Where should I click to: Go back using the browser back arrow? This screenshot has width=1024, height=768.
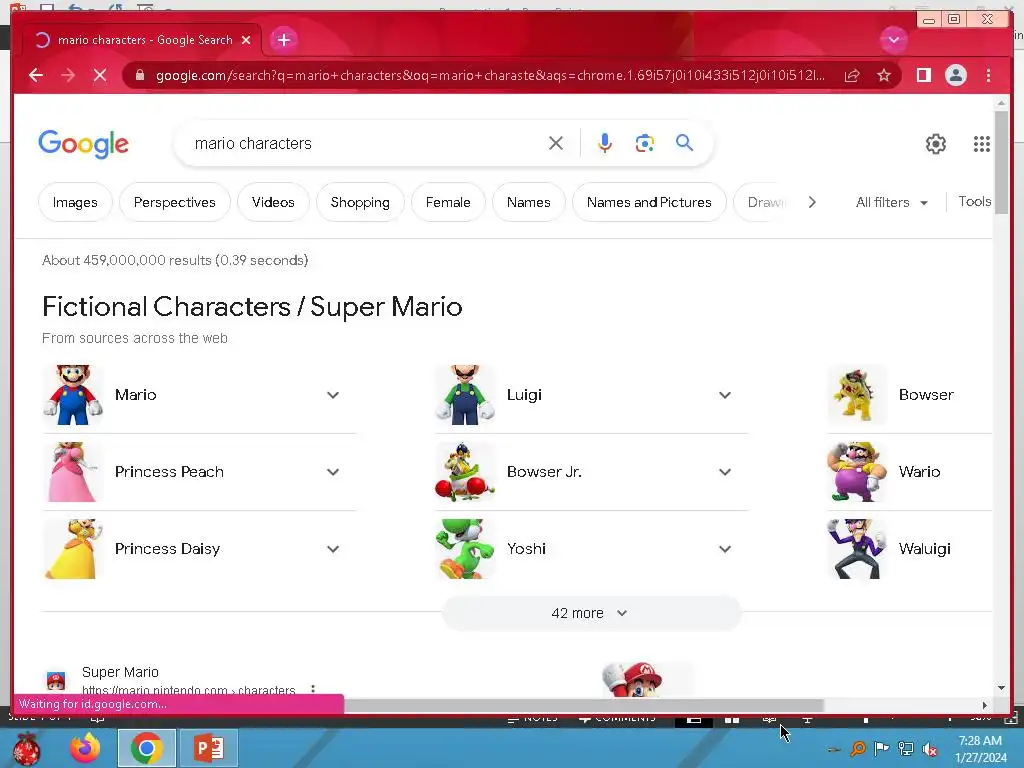pyautogui.click(x=36, y=75)
